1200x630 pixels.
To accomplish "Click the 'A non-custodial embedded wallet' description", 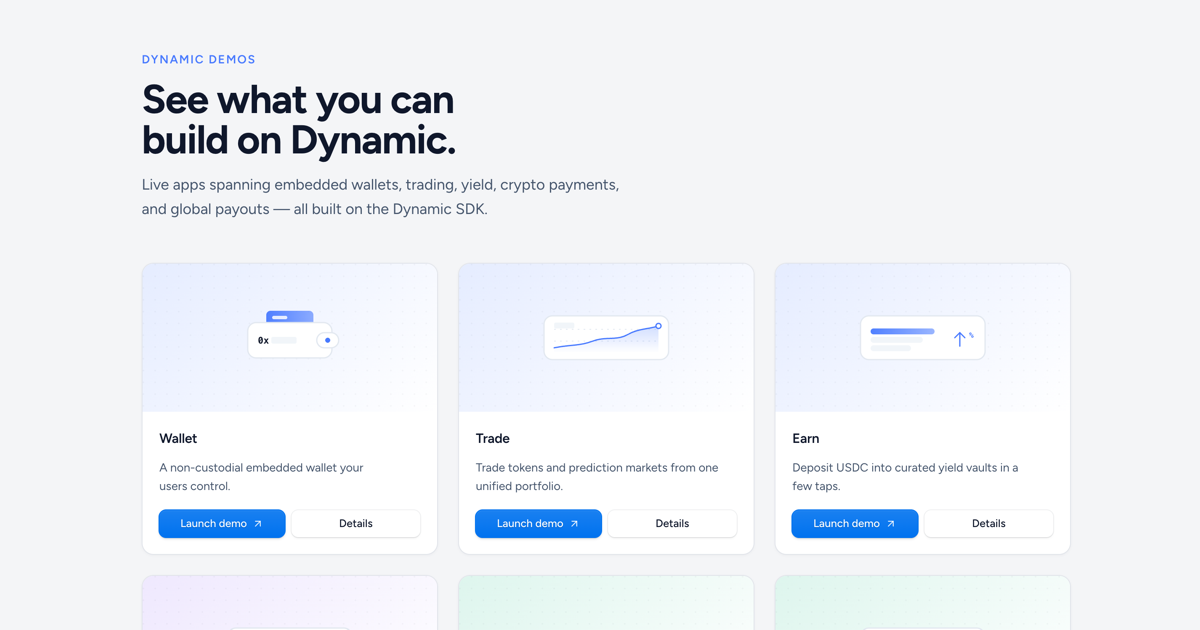I will (x=261, y=477).
